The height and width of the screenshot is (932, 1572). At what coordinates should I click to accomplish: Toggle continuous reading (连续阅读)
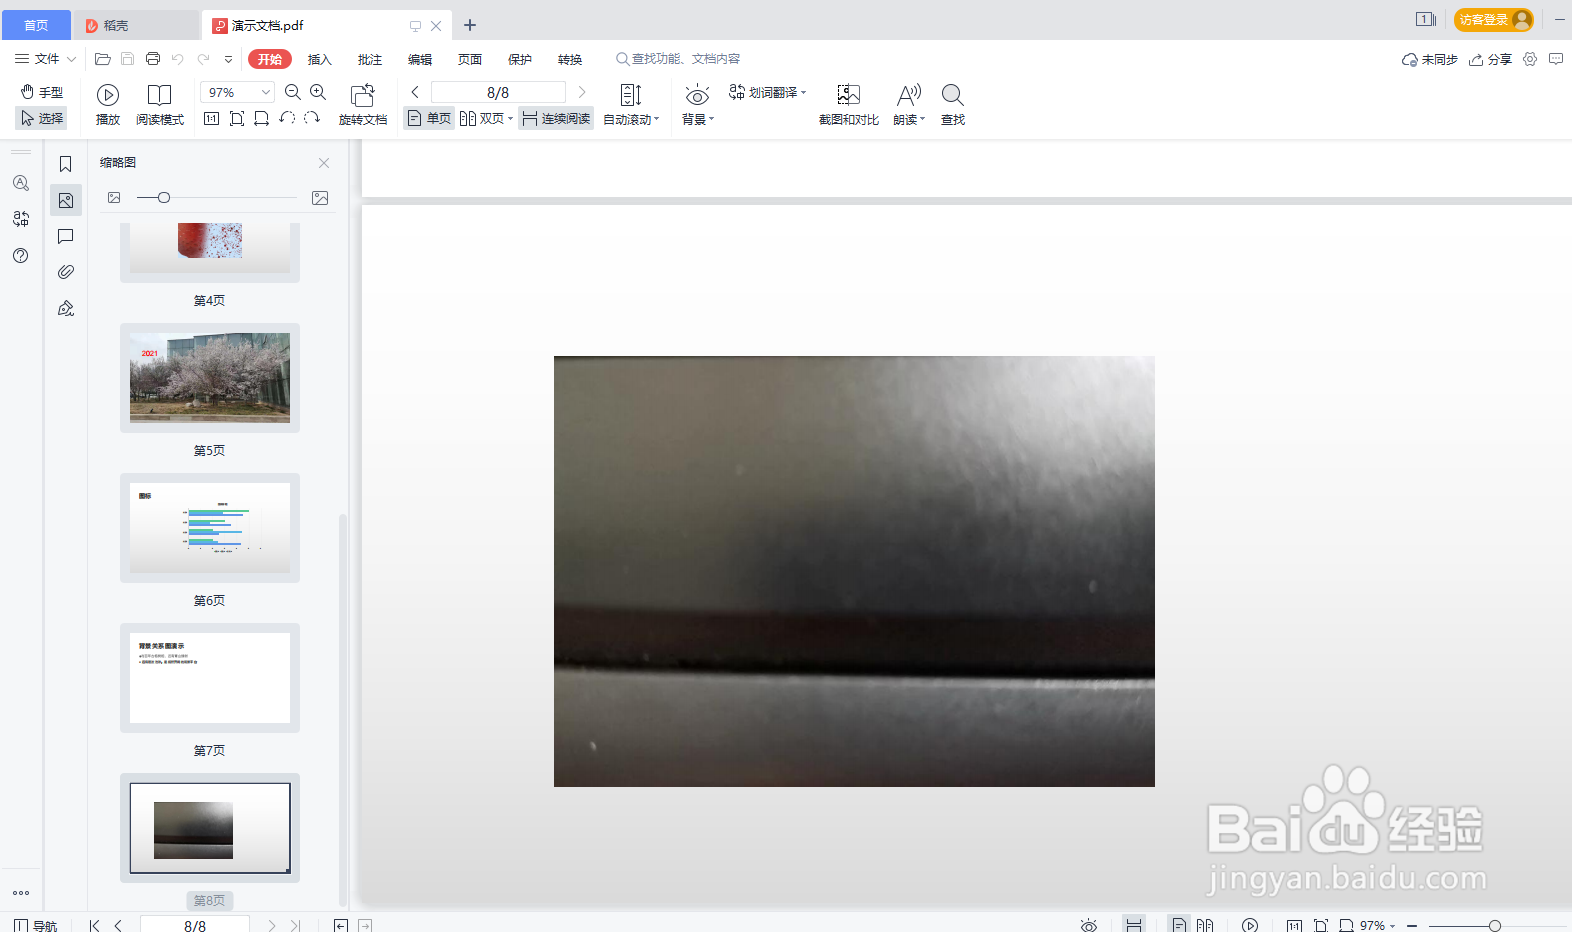tap(556, 118)
